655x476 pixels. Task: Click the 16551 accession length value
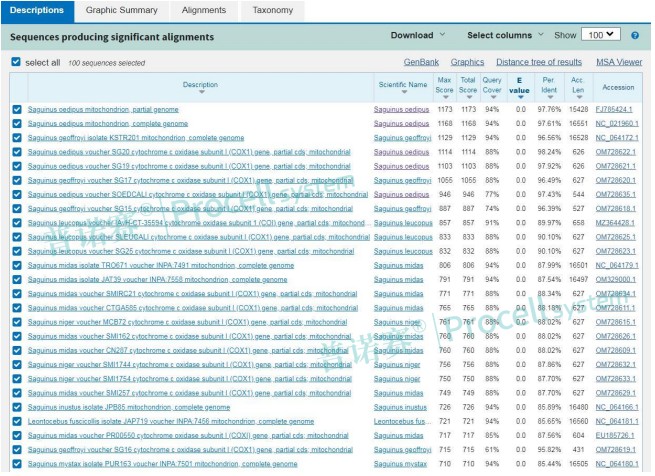tap(578, 124)
